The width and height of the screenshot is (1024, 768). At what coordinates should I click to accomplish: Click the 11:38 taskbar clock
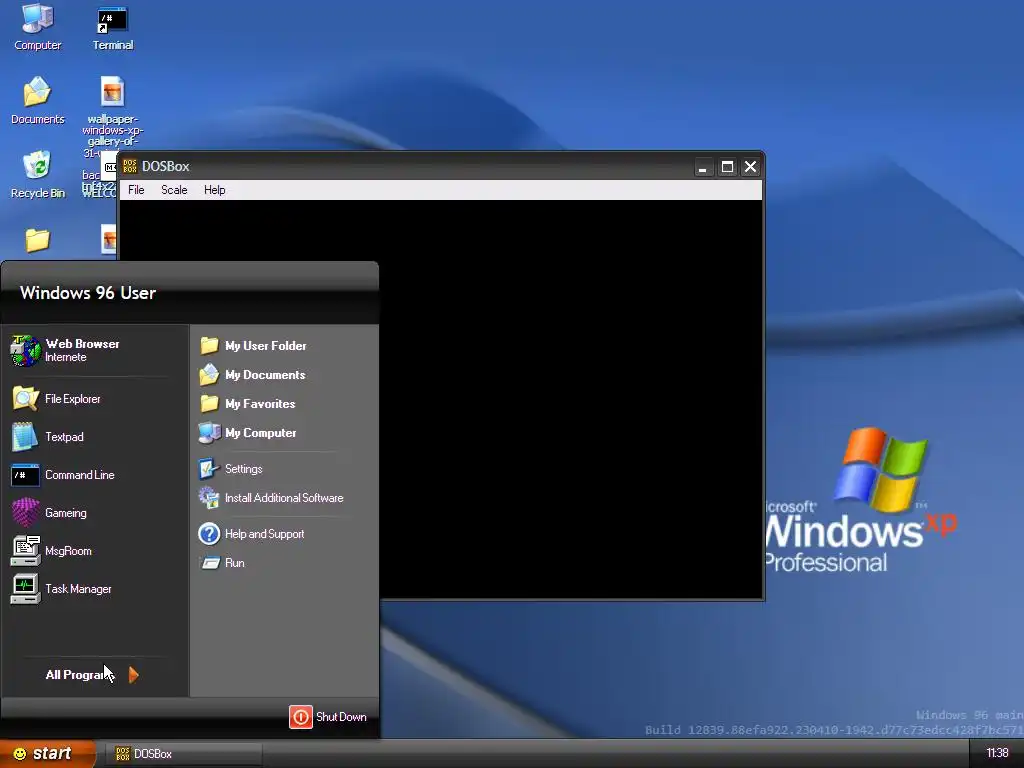997,753
